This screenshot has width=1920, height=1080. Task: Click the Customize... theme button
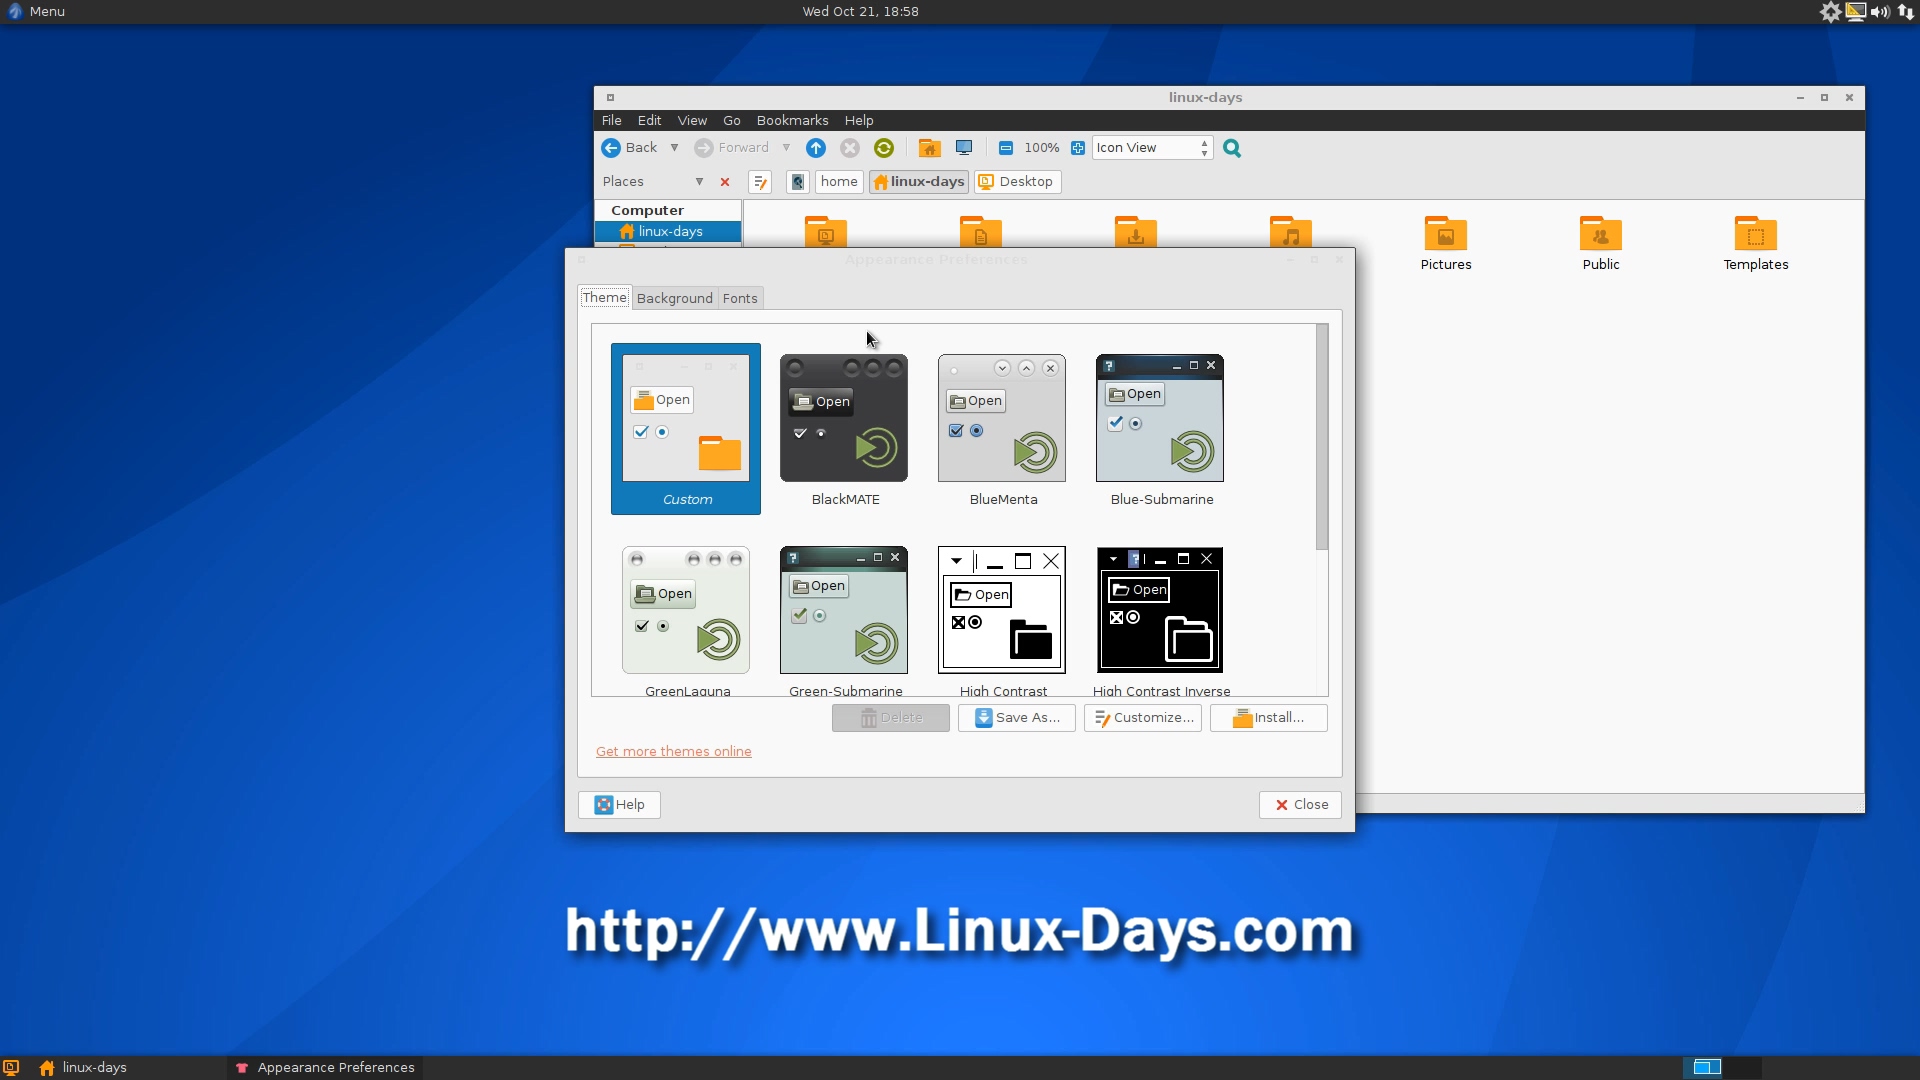click(x=1143, y=718)
